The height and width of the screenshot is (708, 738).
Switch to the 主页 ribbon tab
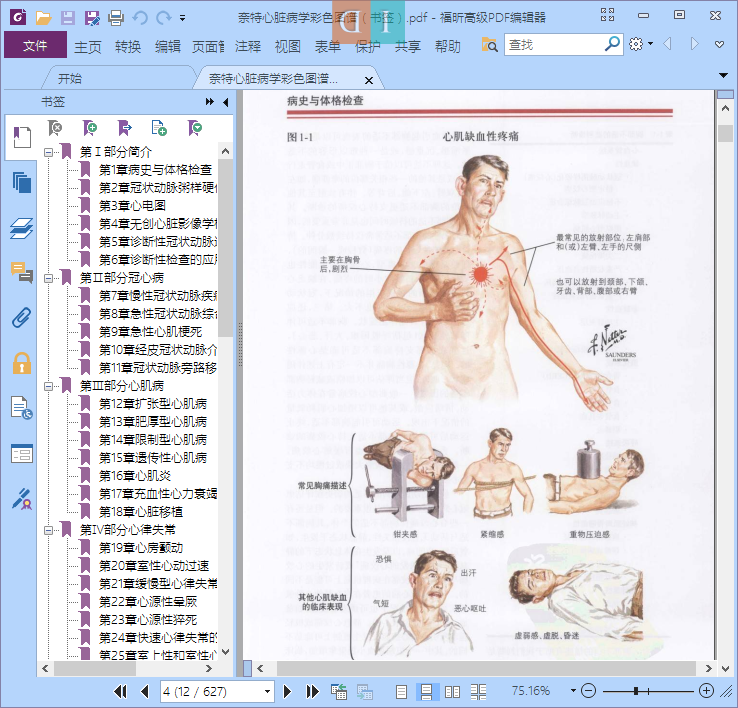click(88, 46)
